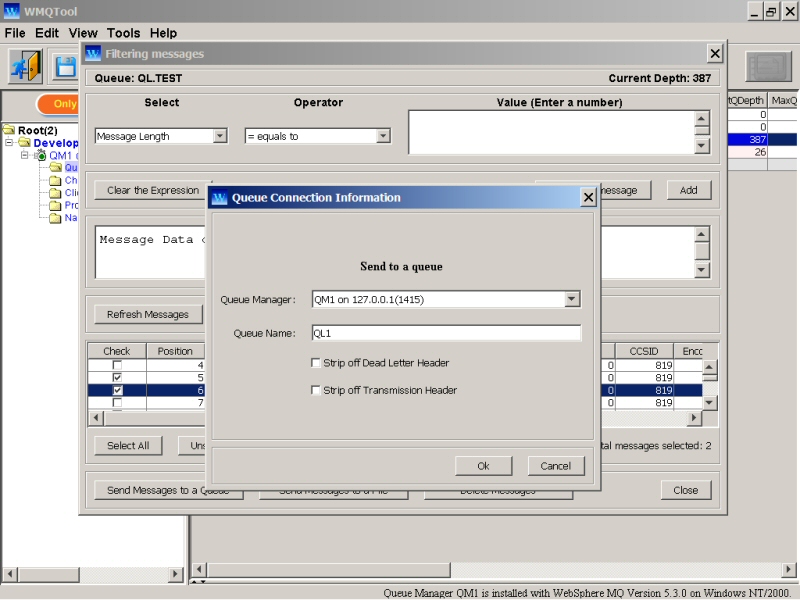Click the WMQTool title bar logo icon
This screenshot has width=800, height=600.
point(11,11)
